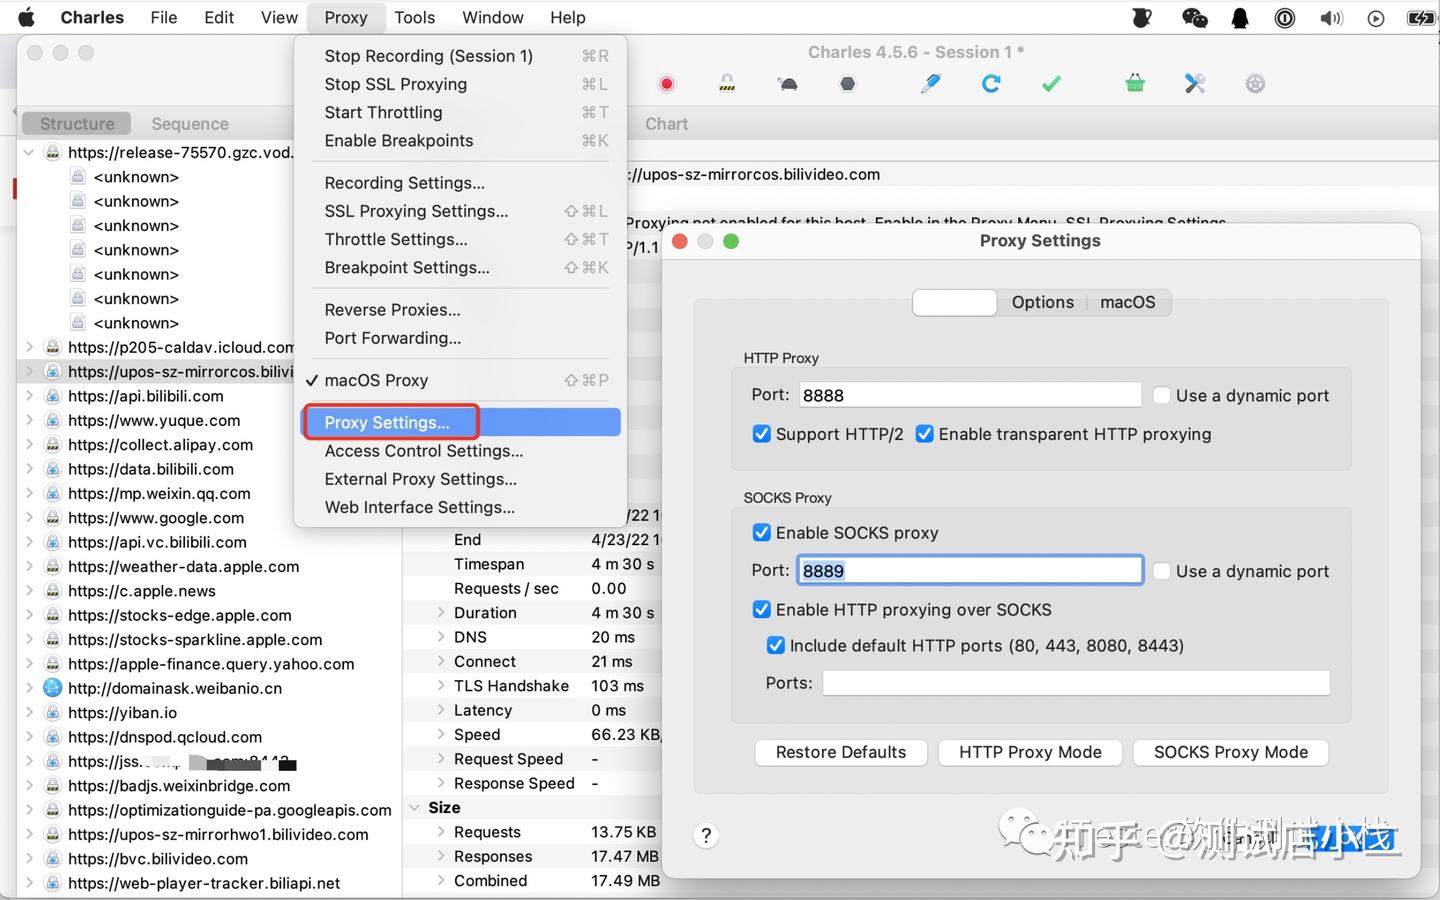This screenshot has height=900, width=1440.
Task: Enable the Use a dynamic port checkbox for HTTP
Action: click(x=1162, y=395)
